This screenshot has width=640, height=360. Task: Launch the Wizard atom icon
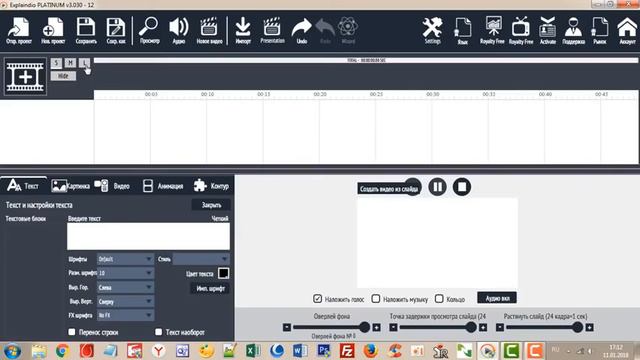pyautogui.click(x=348, y=30)
